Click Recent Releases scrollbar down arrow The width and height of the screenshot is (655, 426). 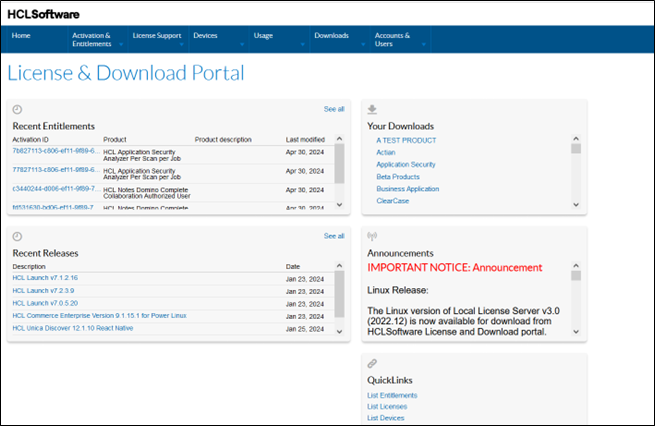(339, 331)
